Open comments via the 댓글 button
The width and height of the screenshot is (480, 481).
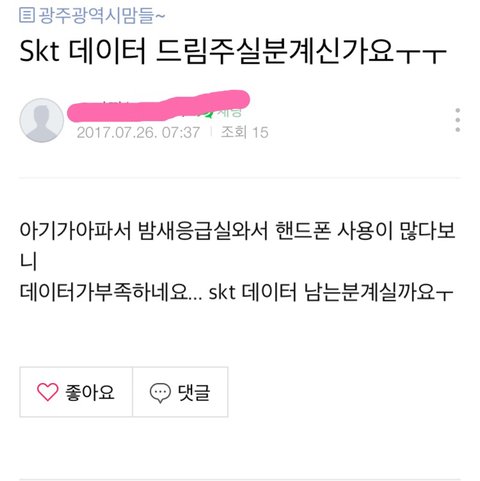coord(180,392)
